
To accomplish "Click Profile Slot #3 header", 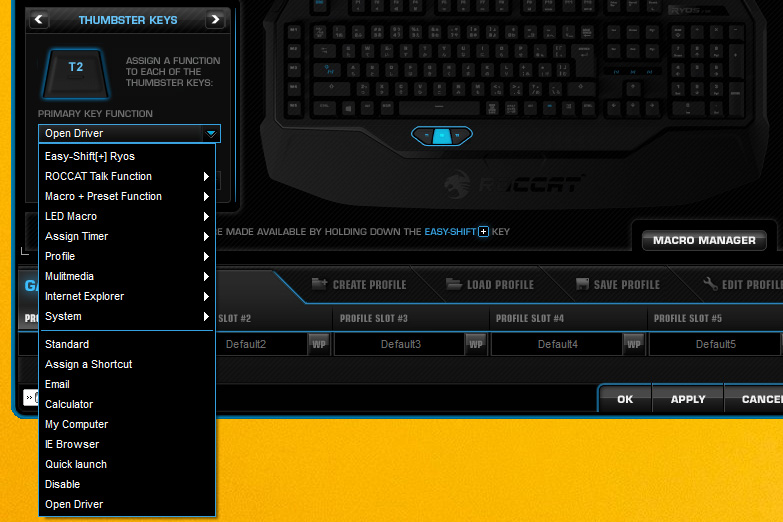I will (374, 318).
